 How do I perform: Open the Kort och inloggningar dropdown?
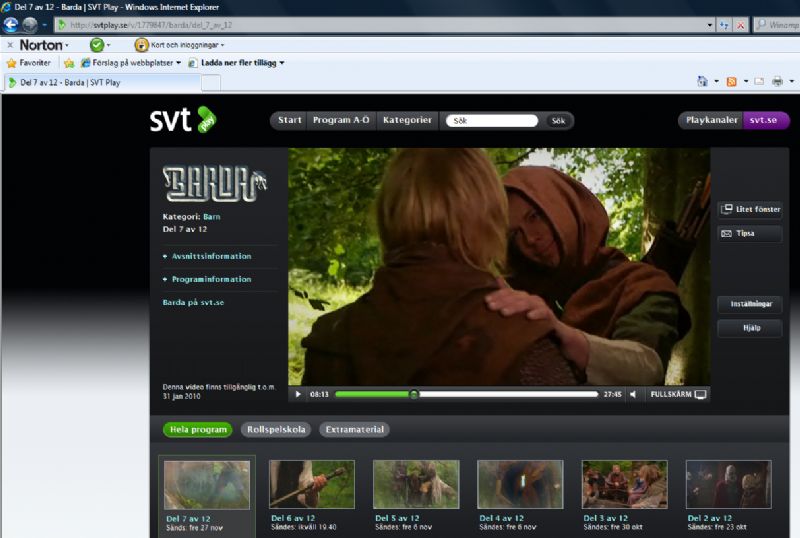[180, 45]
